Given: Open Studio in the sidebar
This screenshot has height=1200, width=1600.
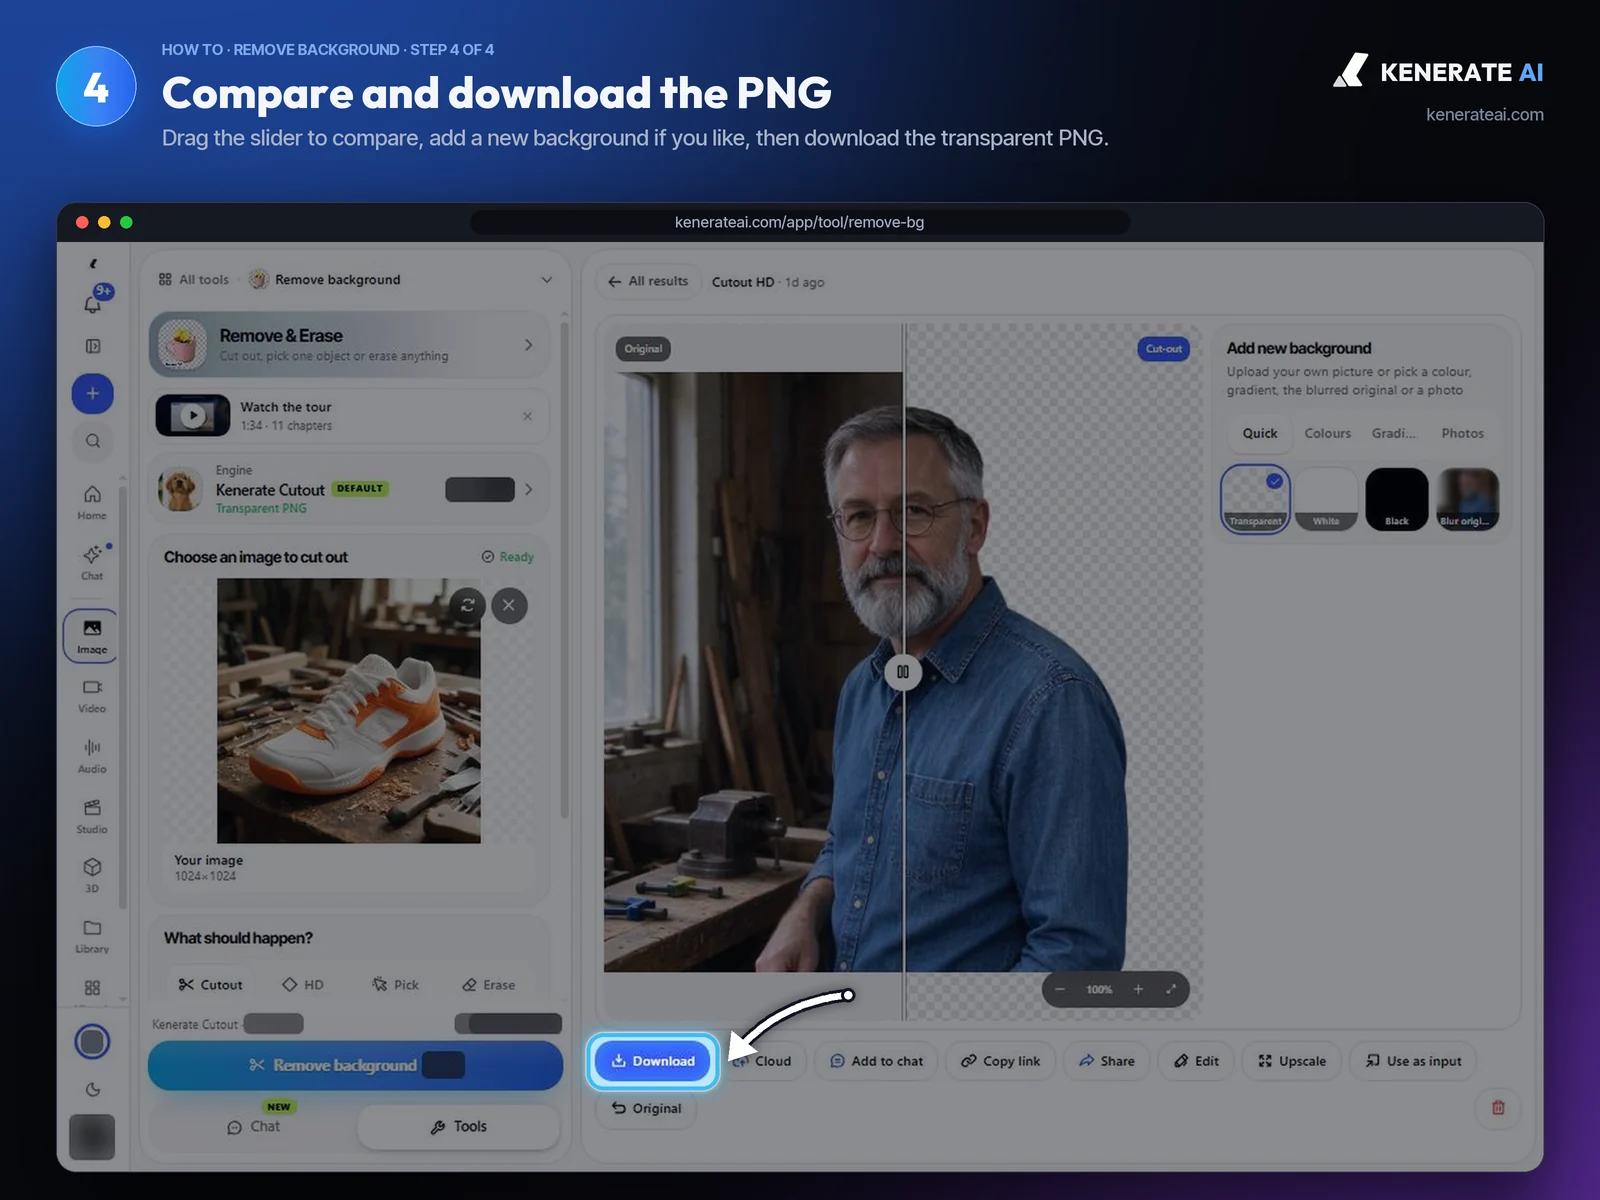Looking at the screenshot, I should coord(92,816).
